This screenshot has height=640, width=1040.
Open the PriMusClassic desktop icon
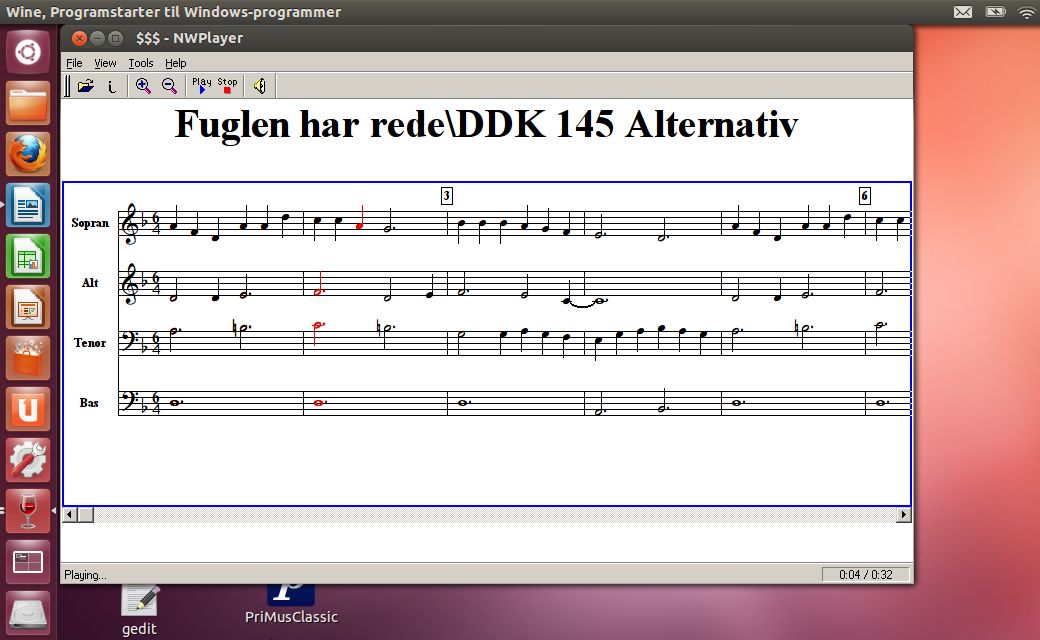[x=291, y=604]
